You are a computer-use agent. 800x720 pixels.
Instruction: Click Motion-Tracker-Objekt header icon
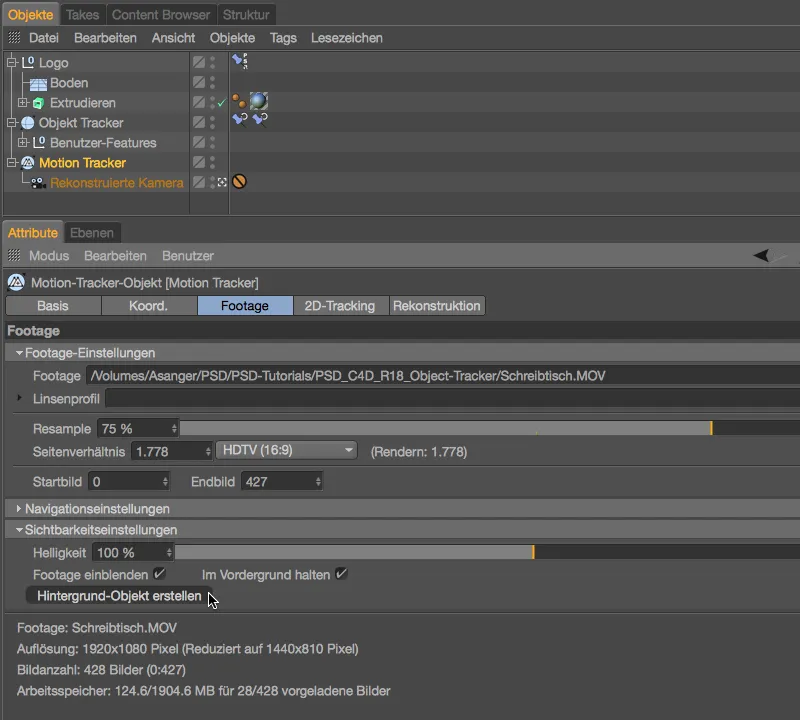pos(16,282)
